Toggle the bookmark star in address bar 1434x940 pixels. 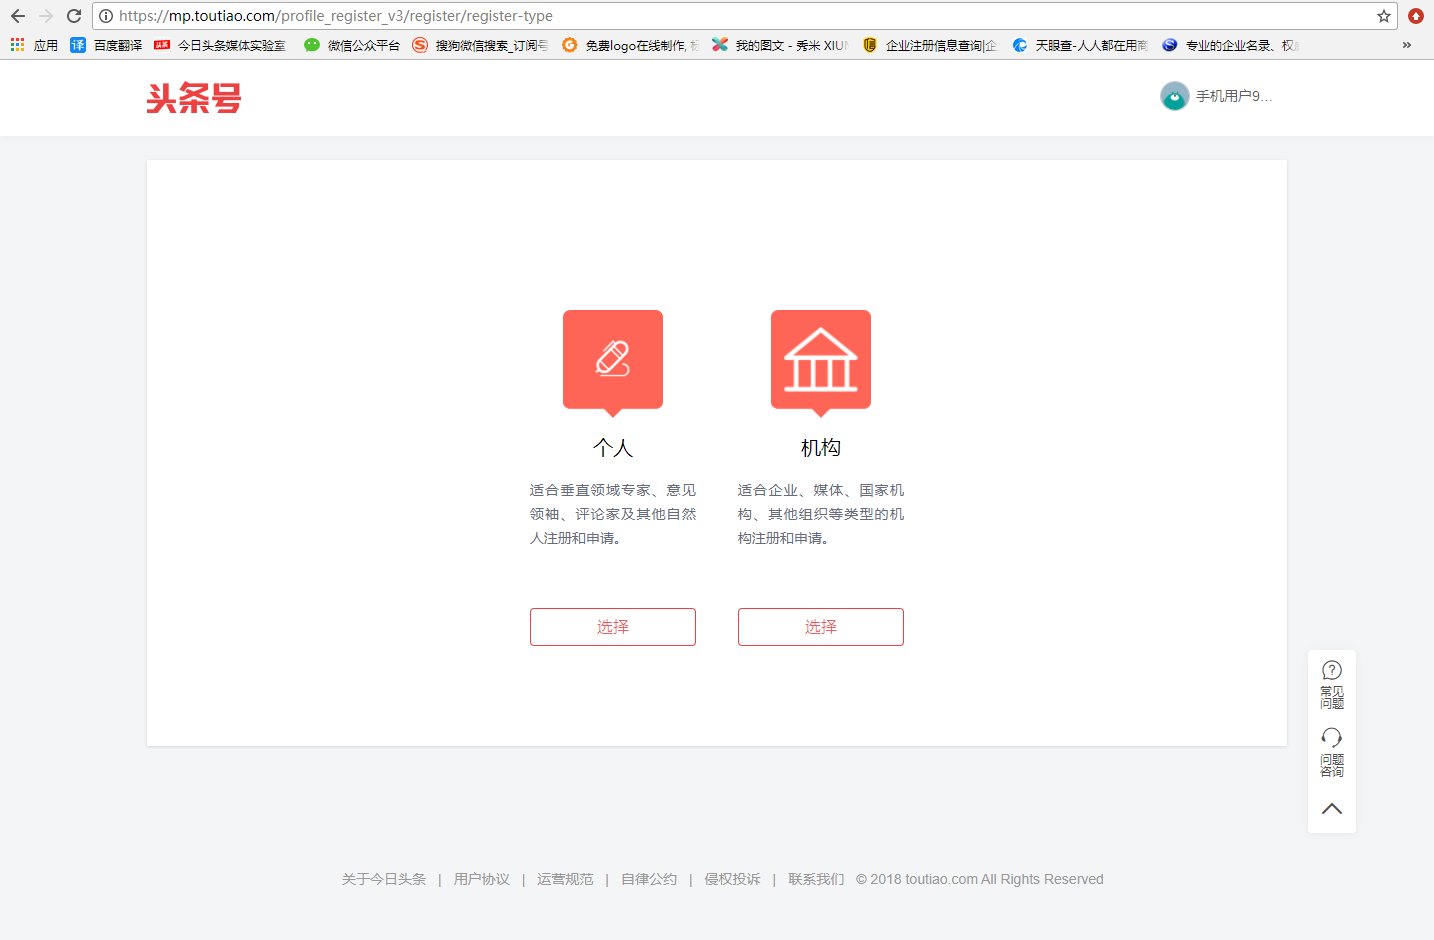point(1385,16)
